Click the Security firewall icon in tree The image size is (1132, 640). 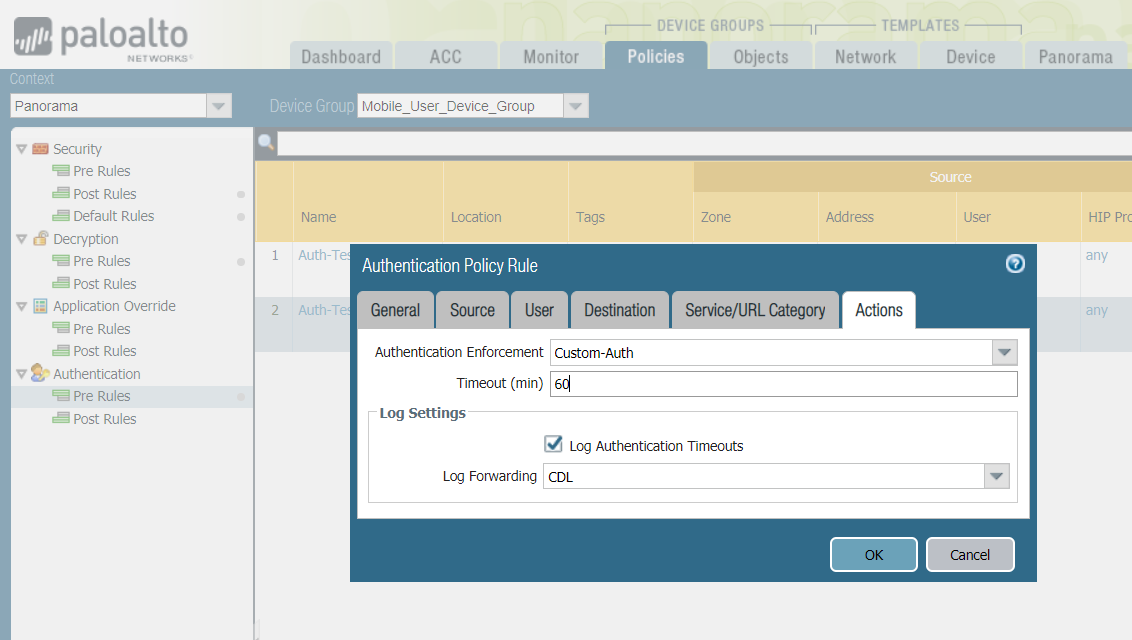pos(40,149)
